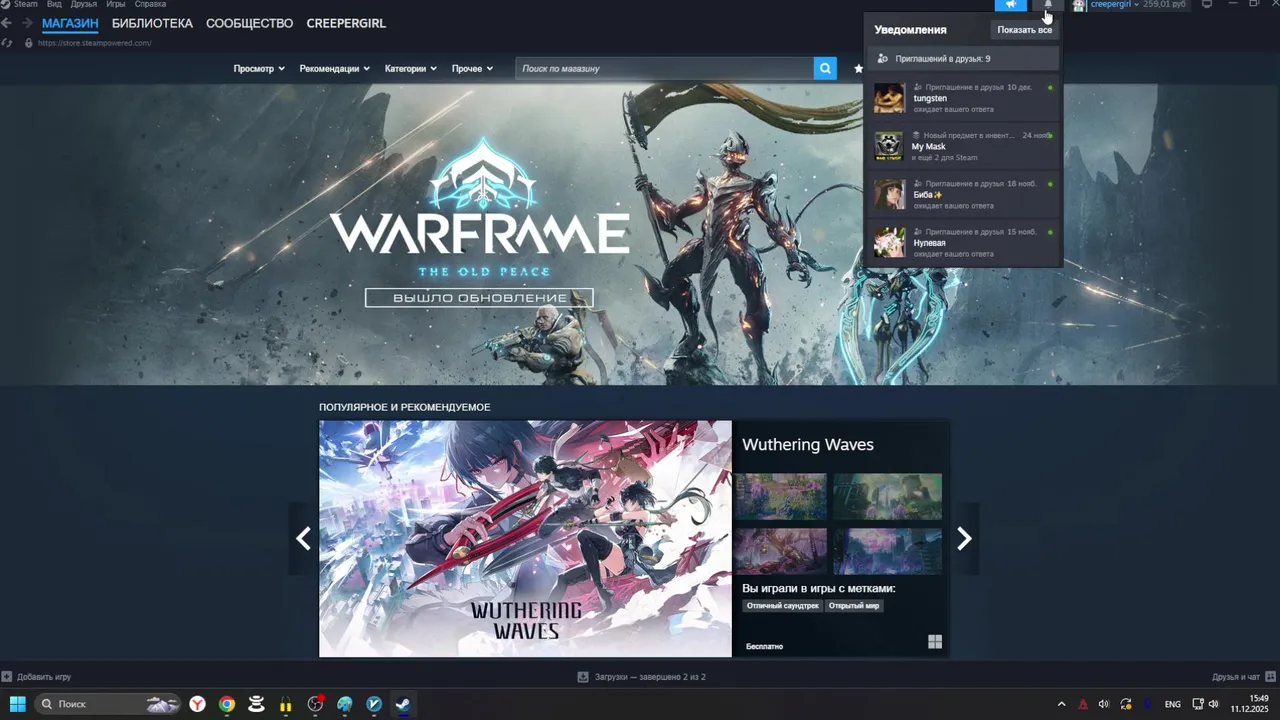This screenshot has height=720, width=1280.
Task: Click Биба's avatar in notifications
Action: 889,194
